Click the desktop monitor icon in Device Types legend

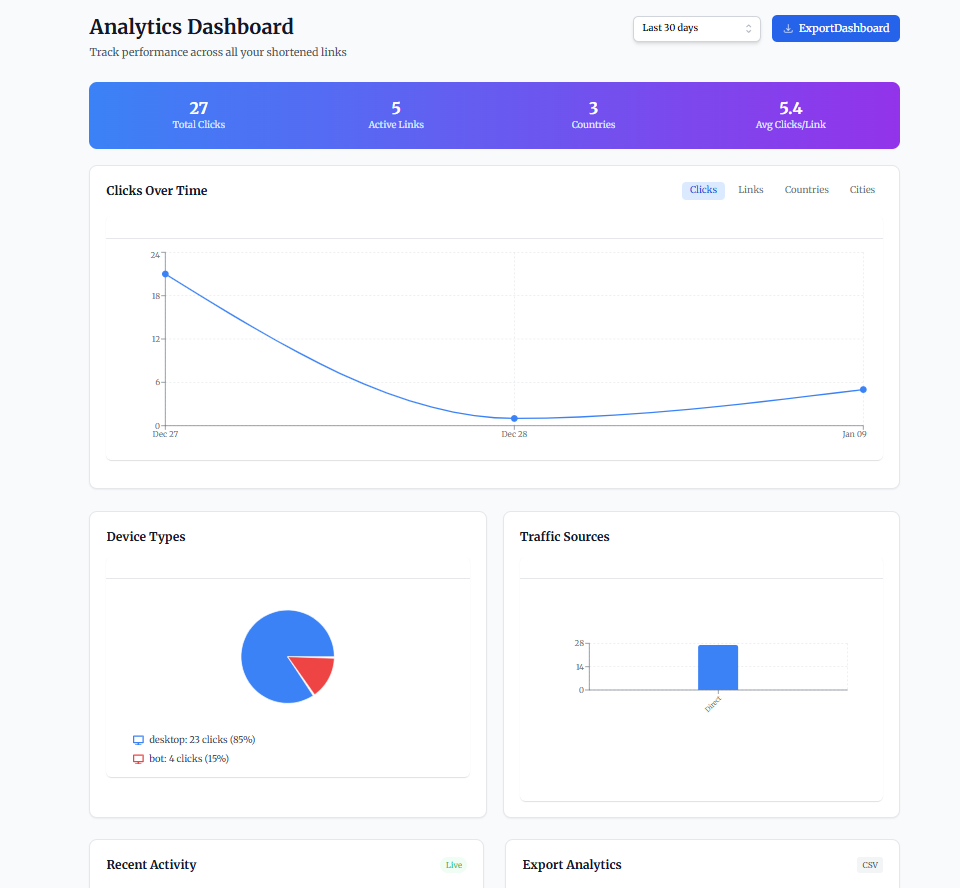point(138,739)
